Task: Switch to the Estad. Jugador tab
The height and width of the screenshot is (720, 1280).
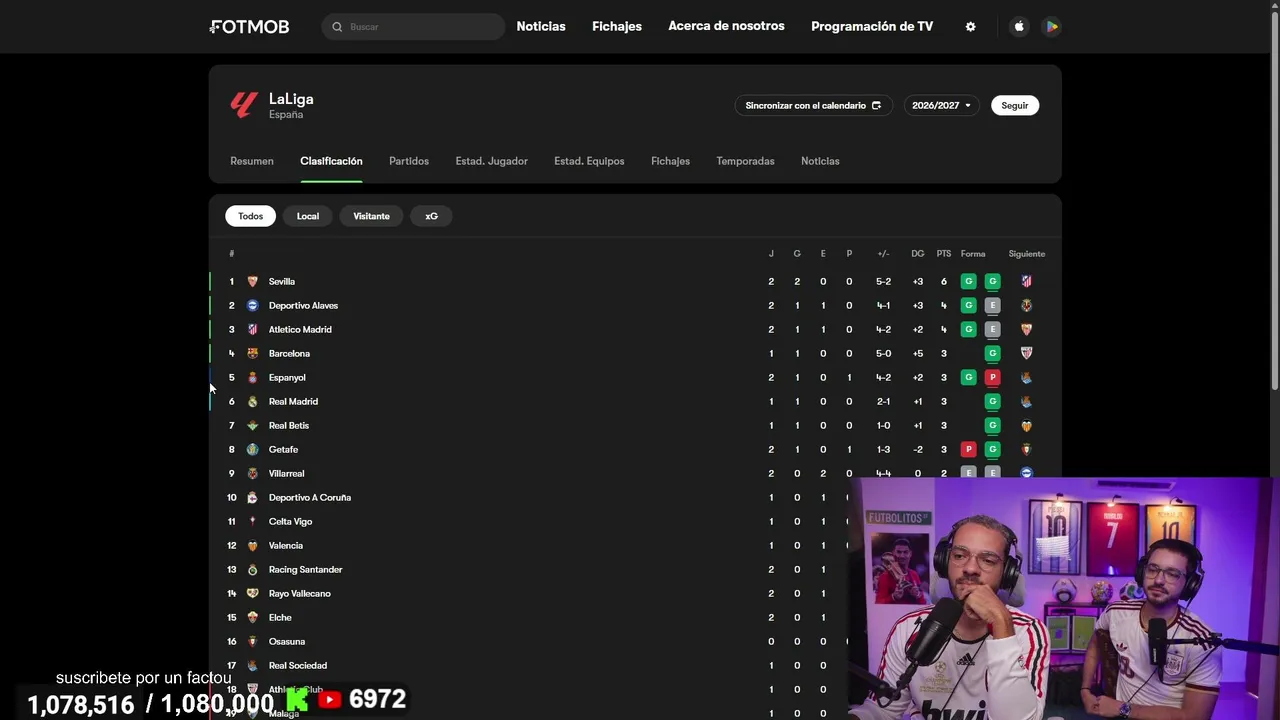Action: [491, 161]
